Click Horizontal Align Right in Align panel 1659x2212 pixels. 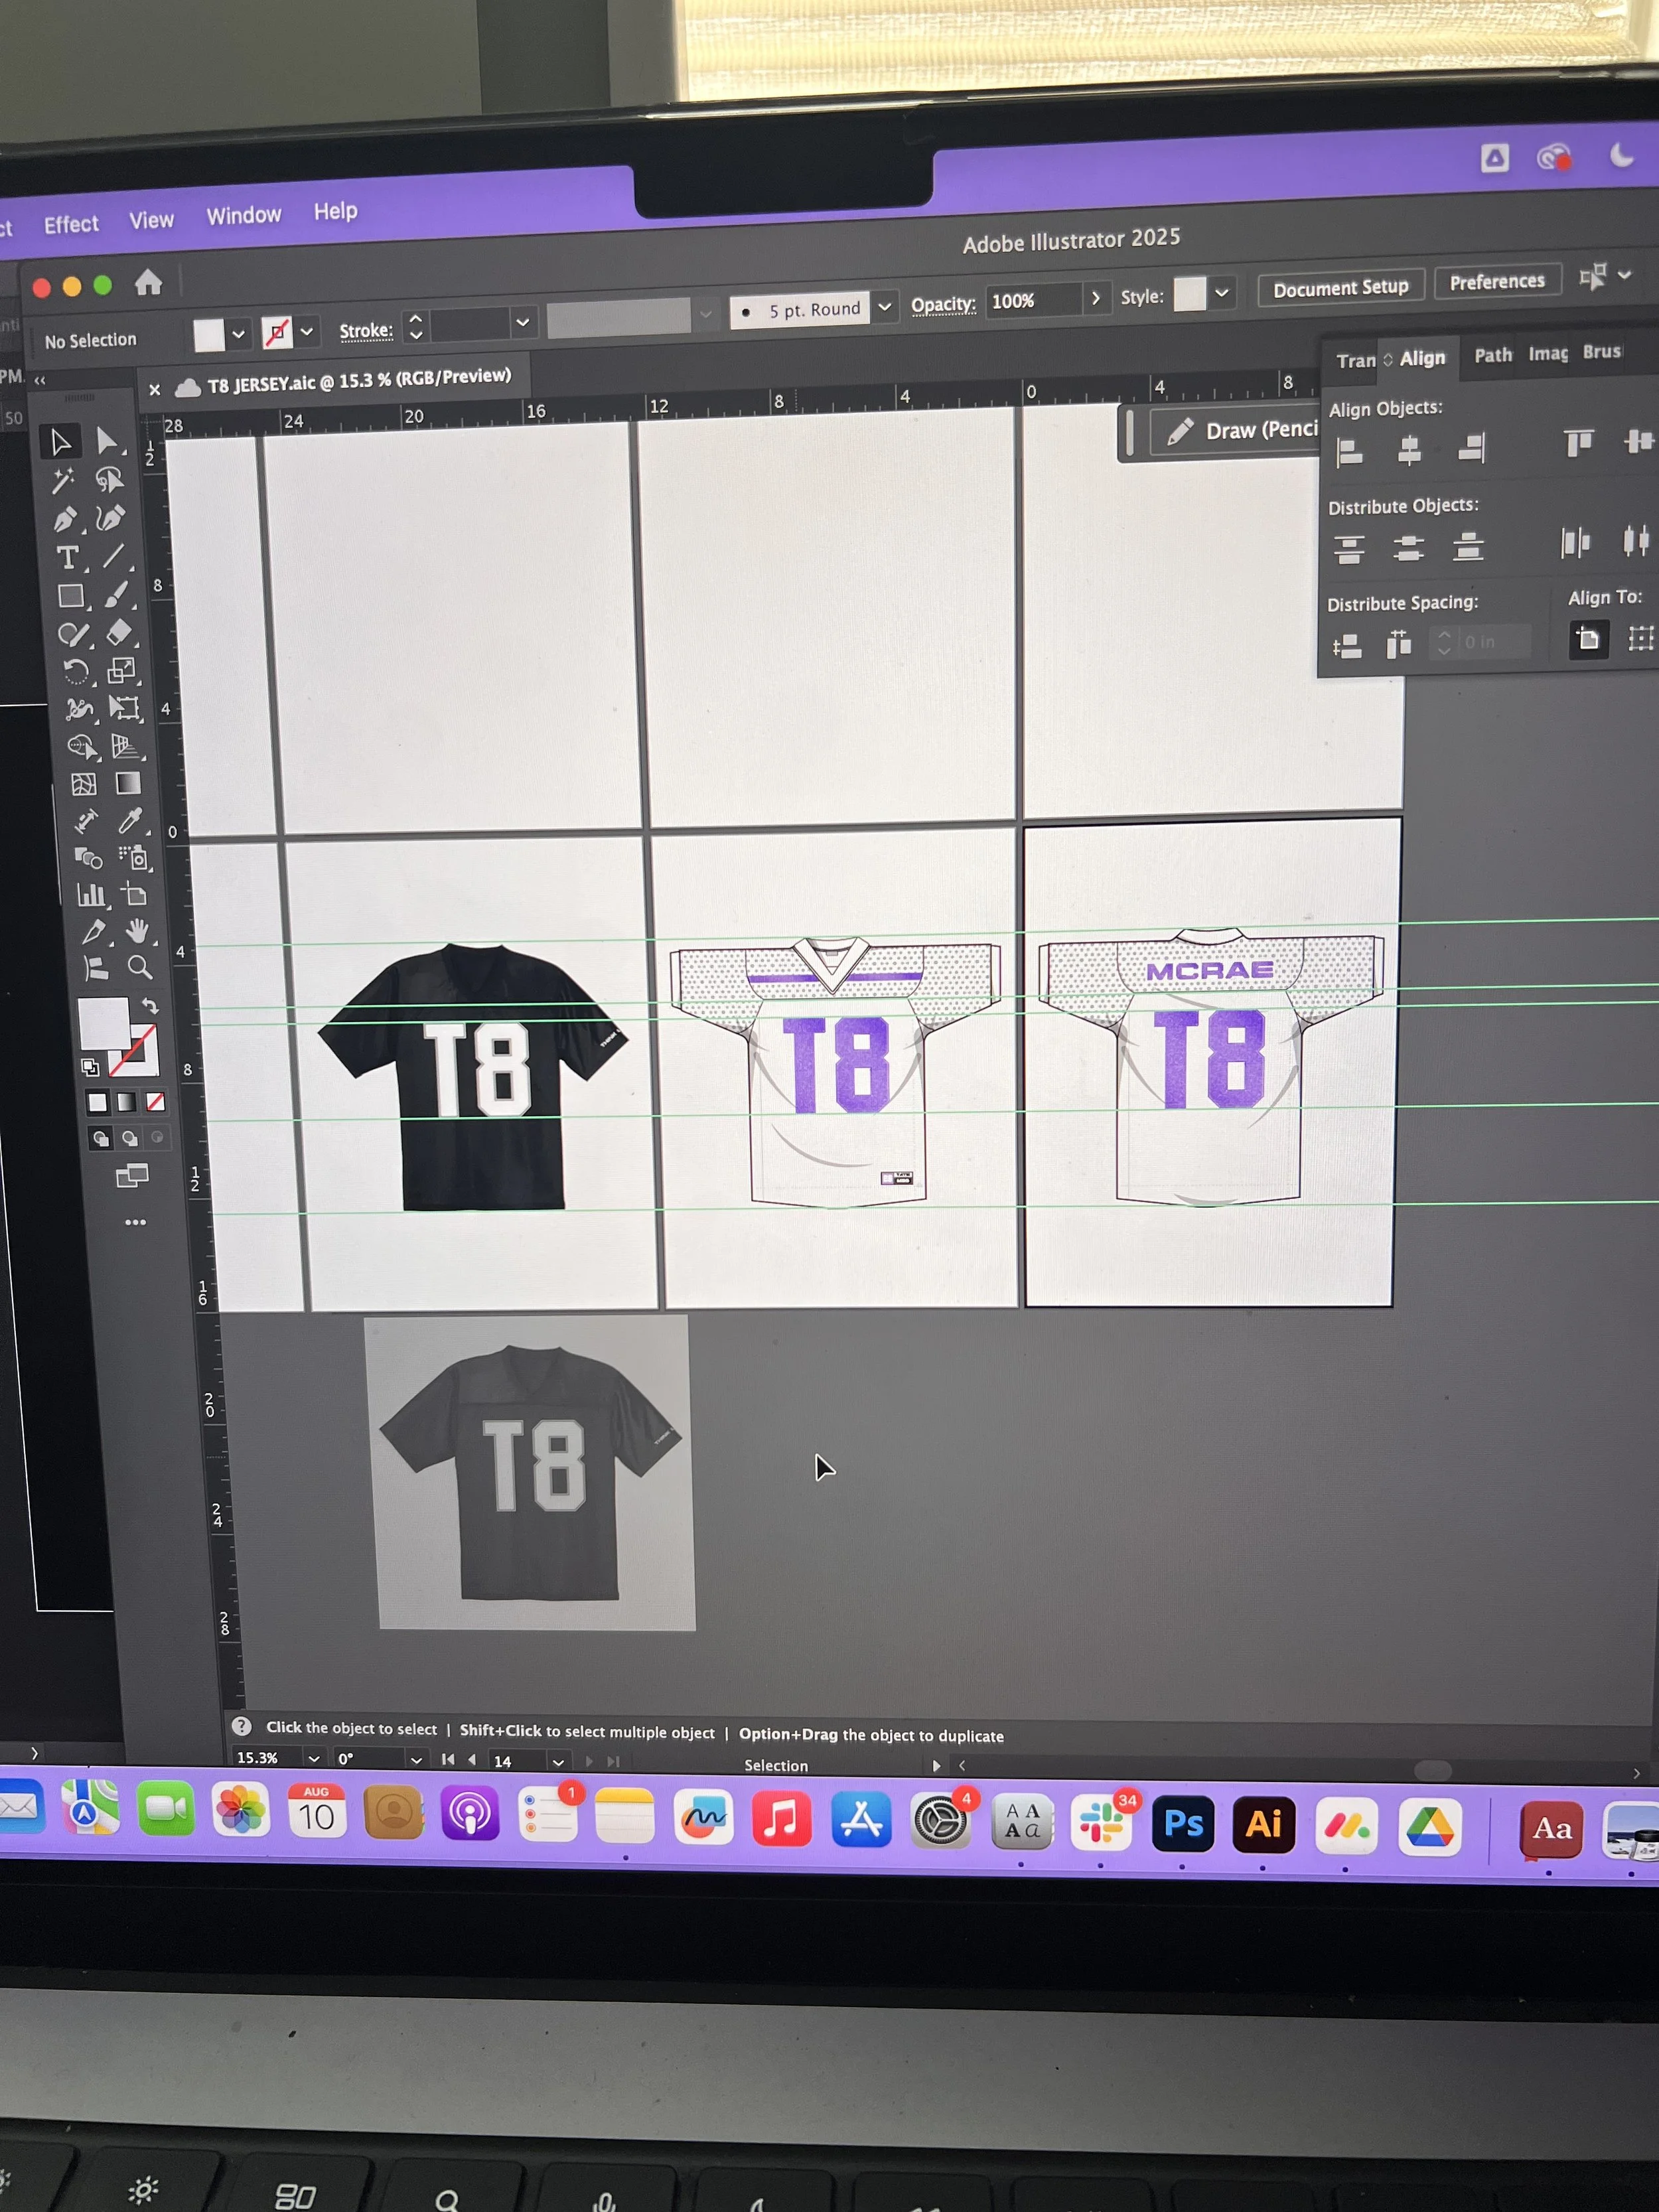(1471, 448)
